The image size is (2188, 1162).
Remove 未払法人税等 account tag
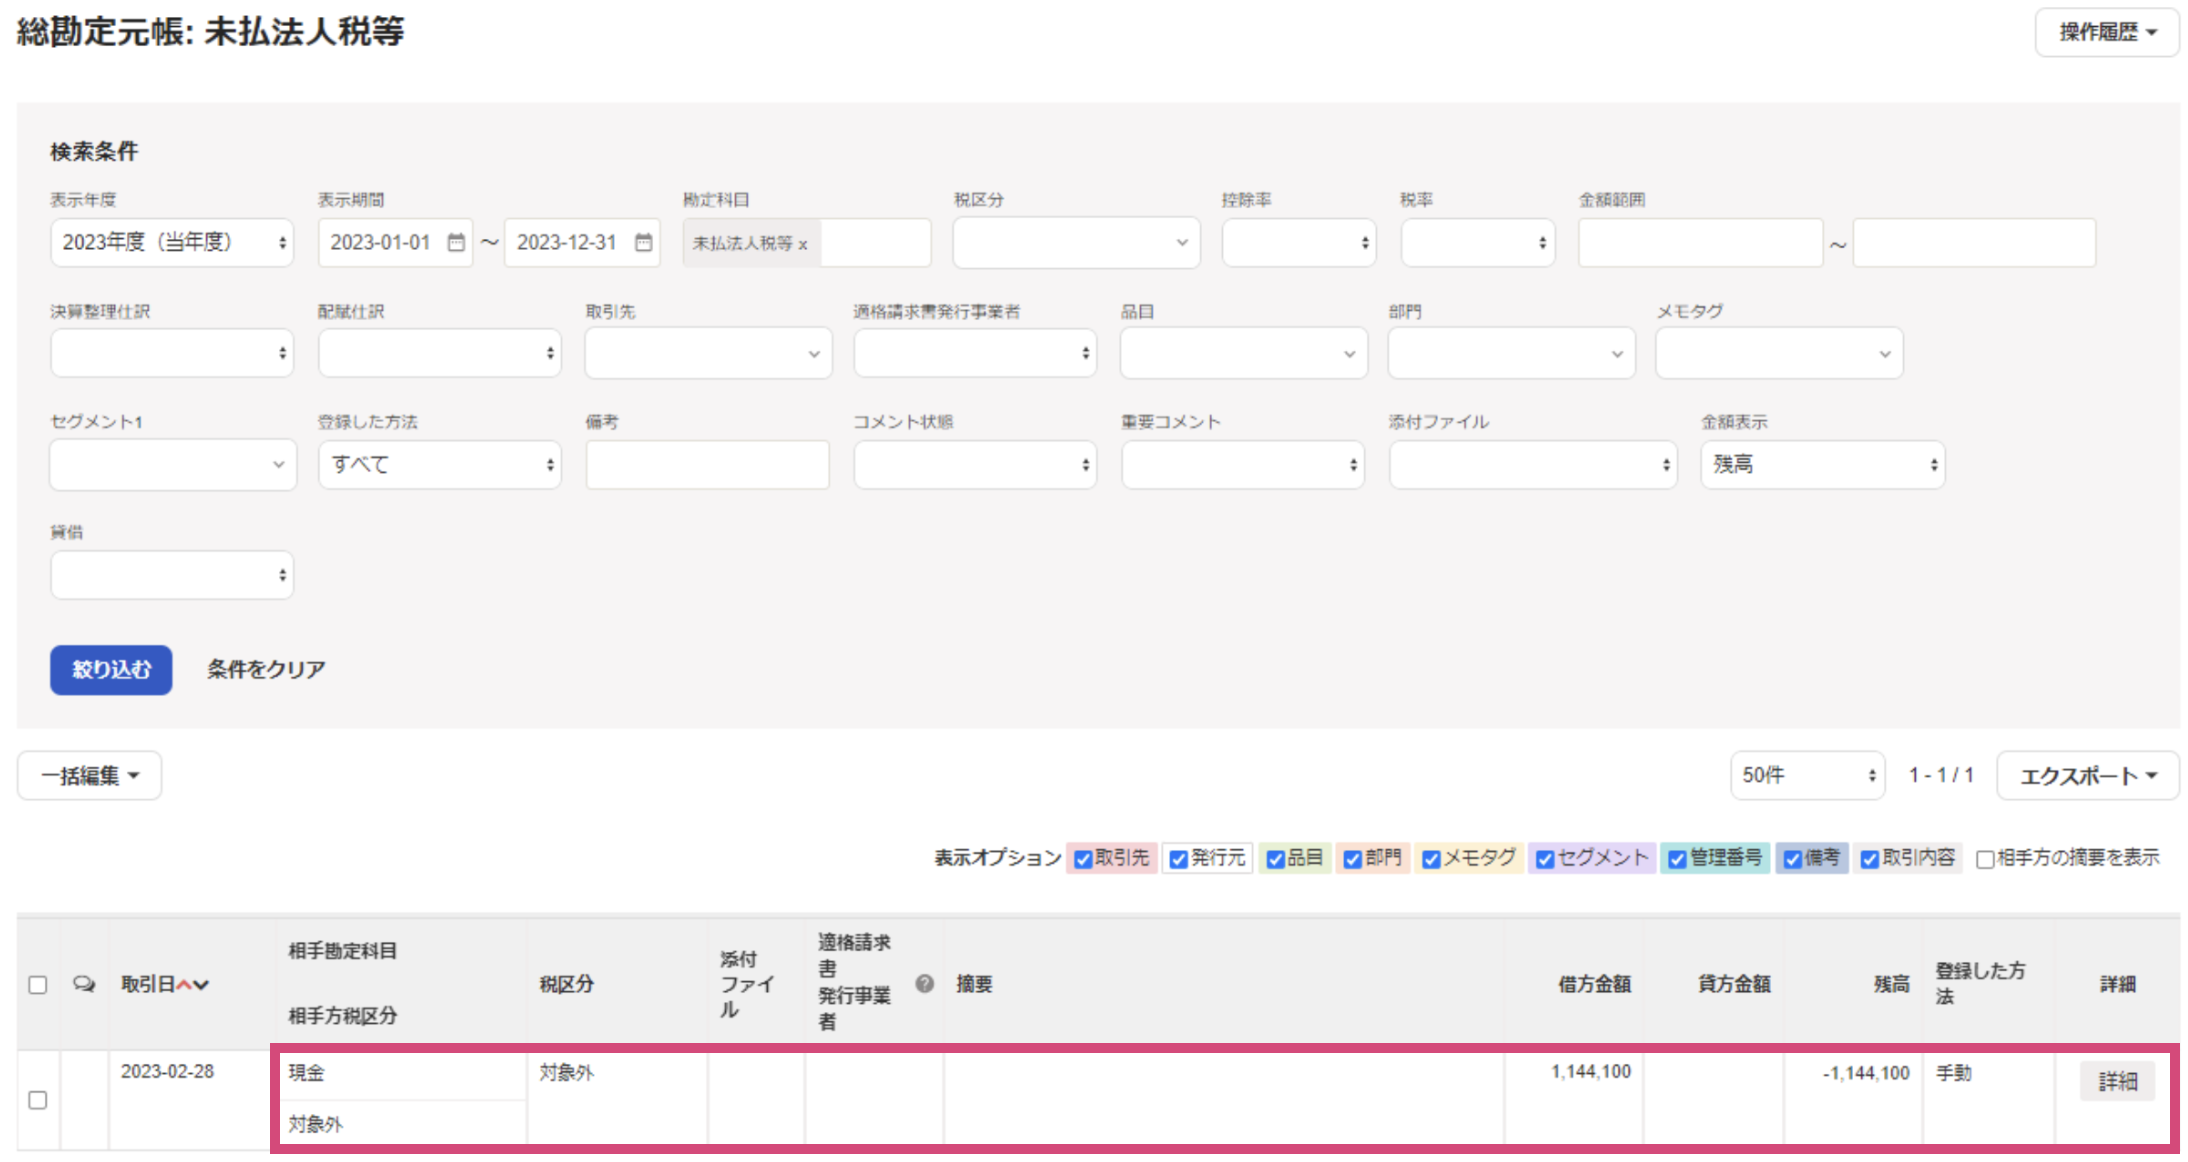click(x=802, y=244)
